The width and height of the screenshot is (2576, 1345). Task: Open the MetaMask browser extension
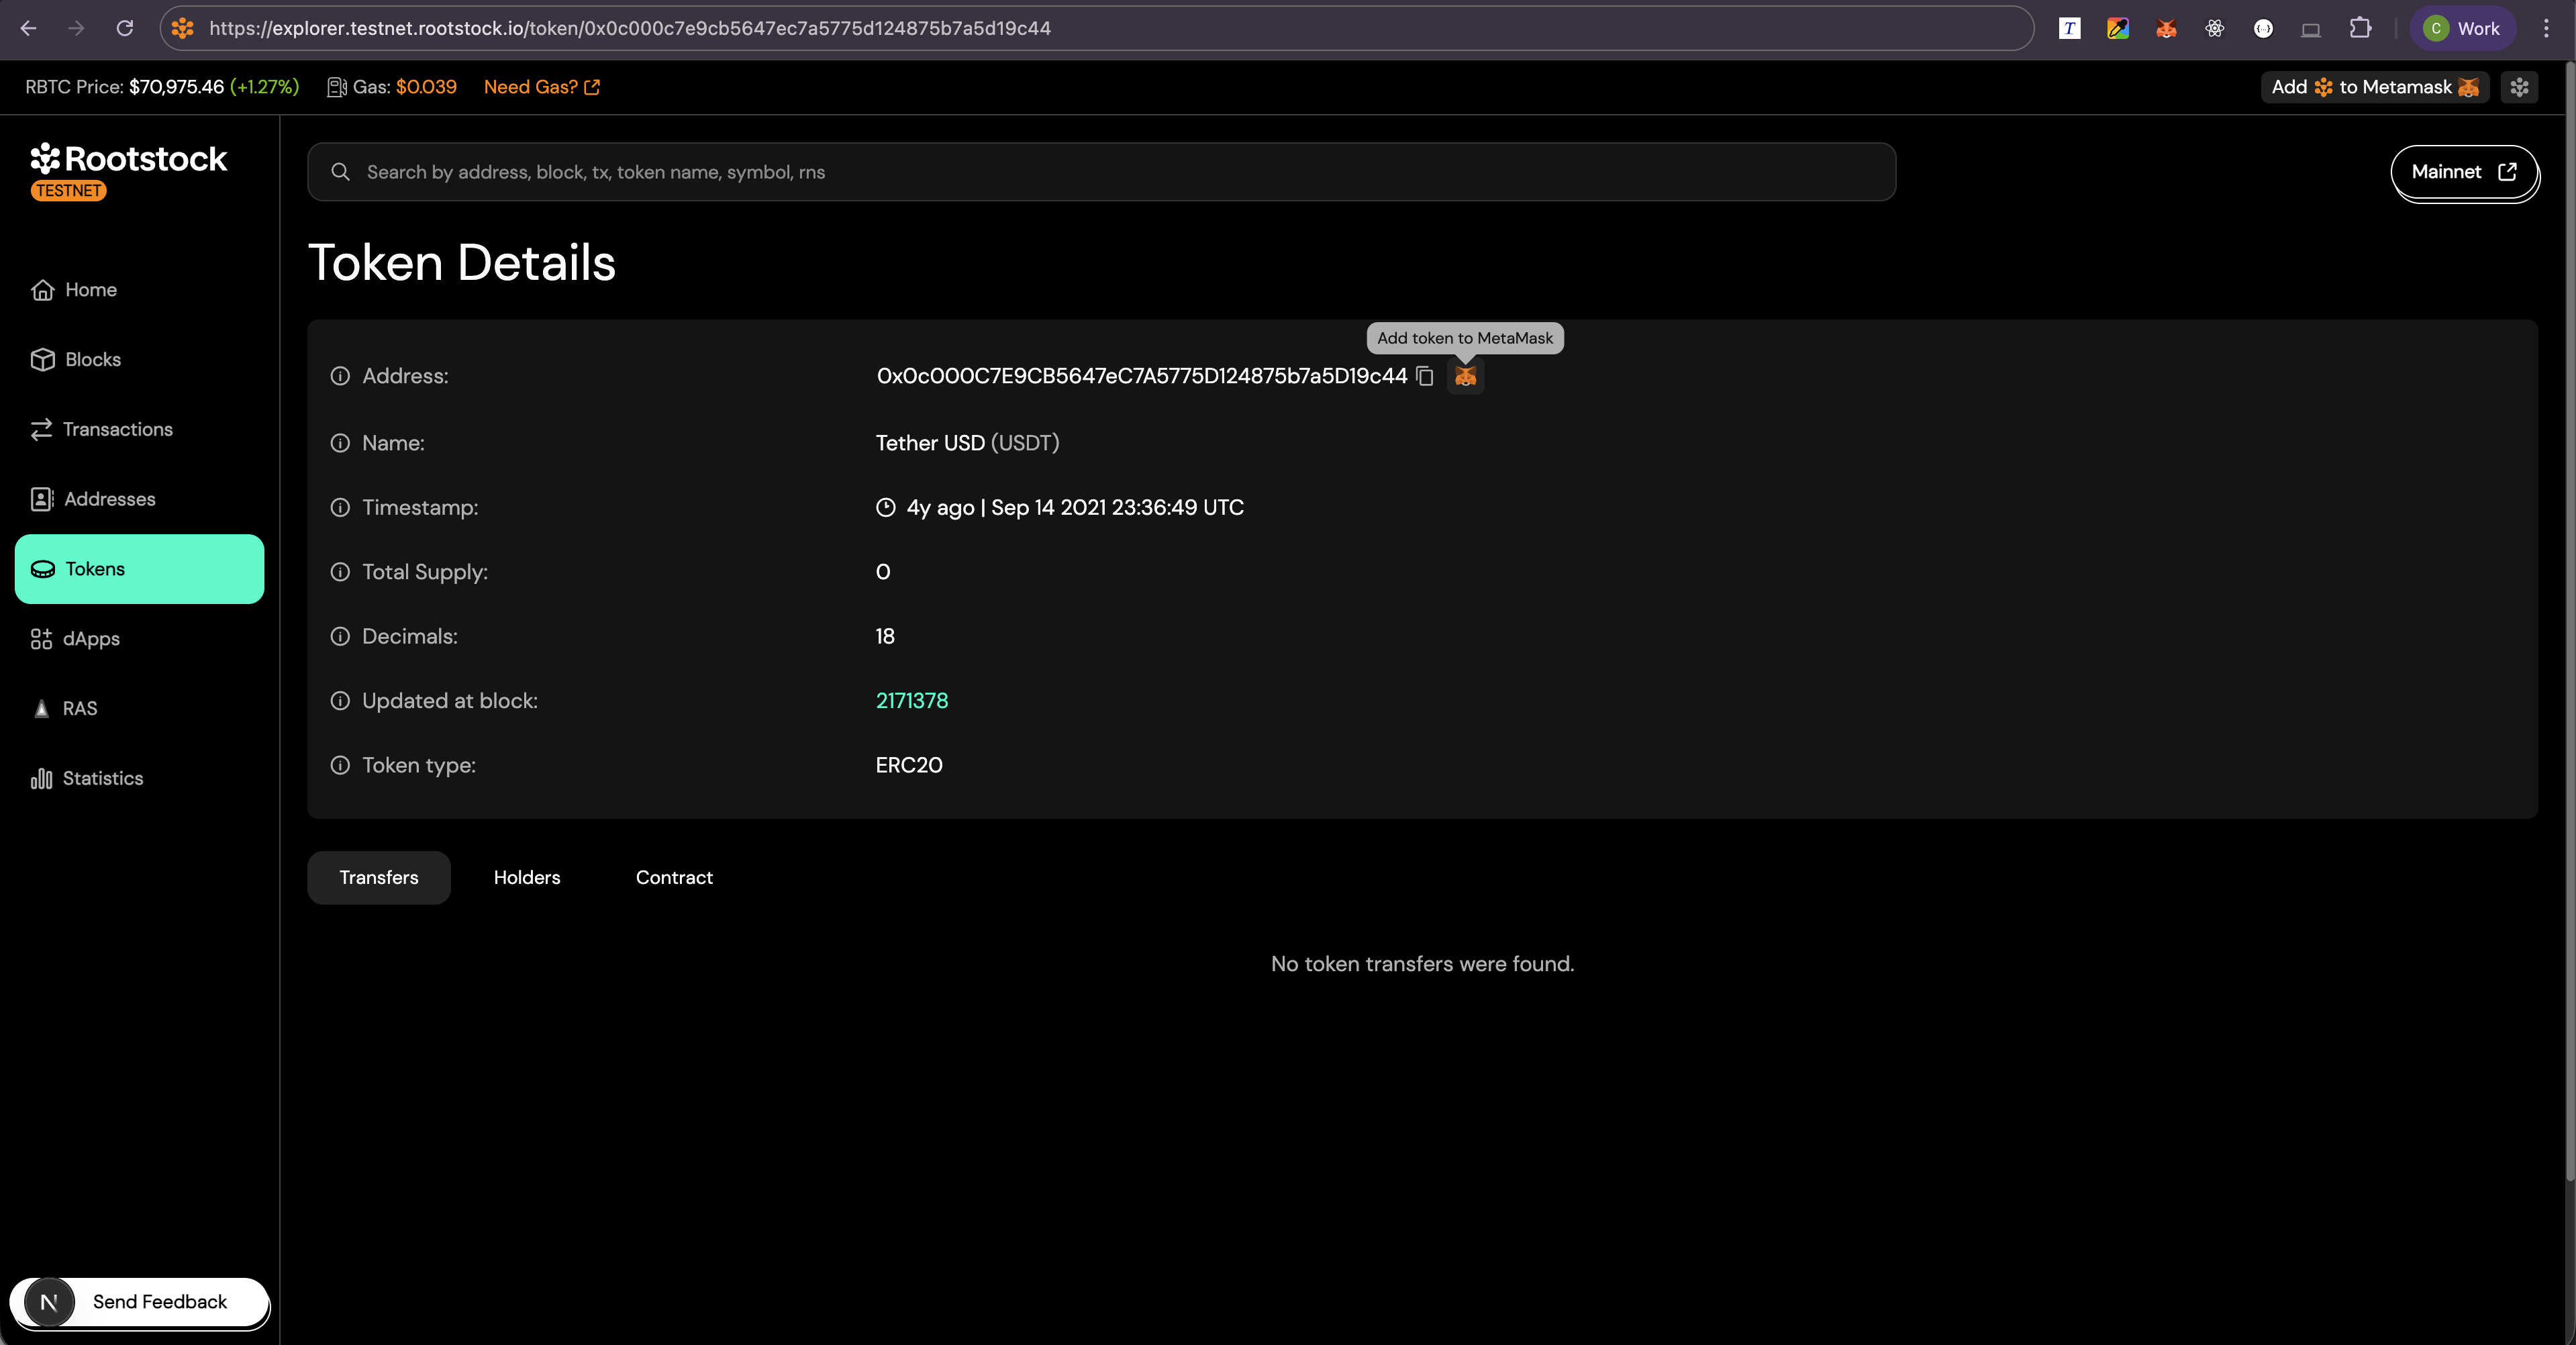click(x=2166, y=28)
